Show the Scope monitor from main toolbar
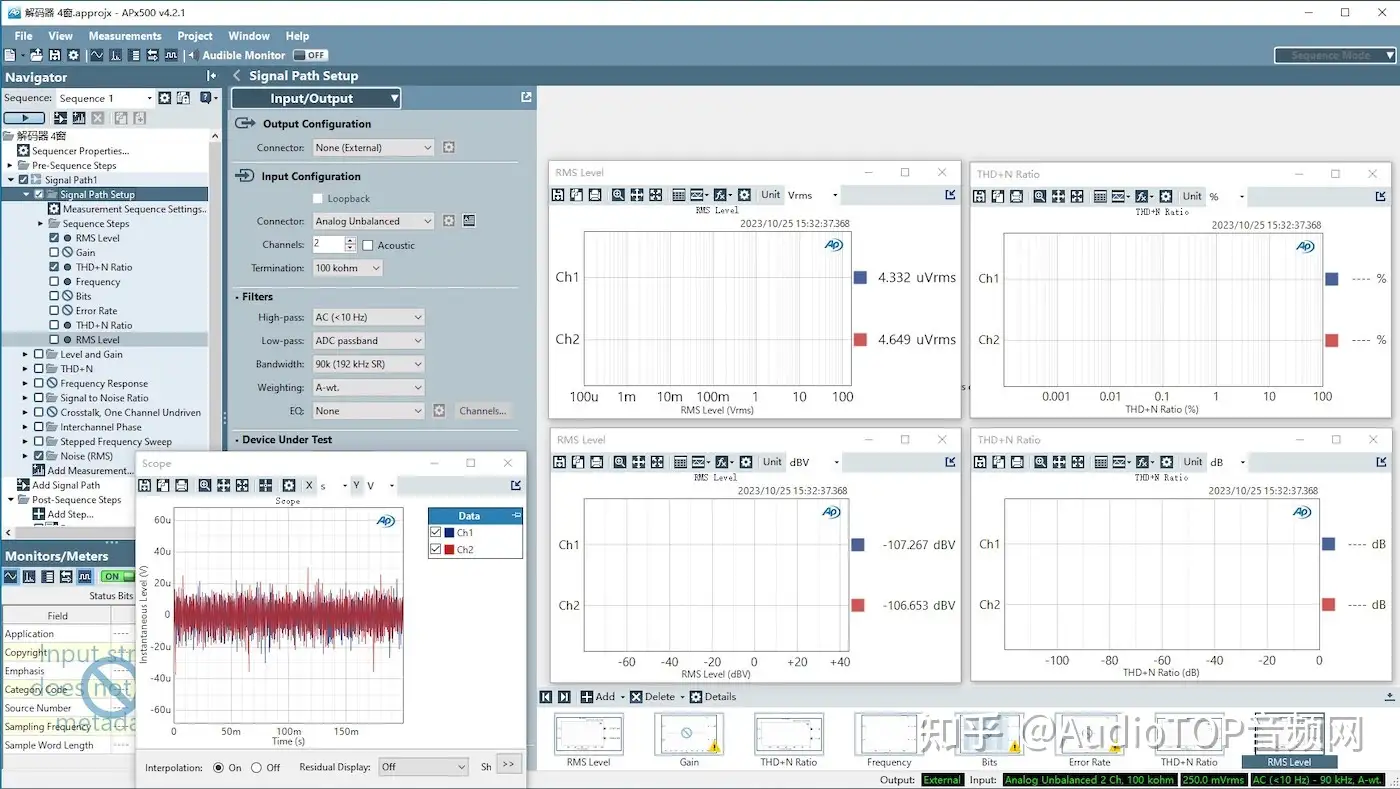This screenshot has width=1400, height=789. pos(97,55)
